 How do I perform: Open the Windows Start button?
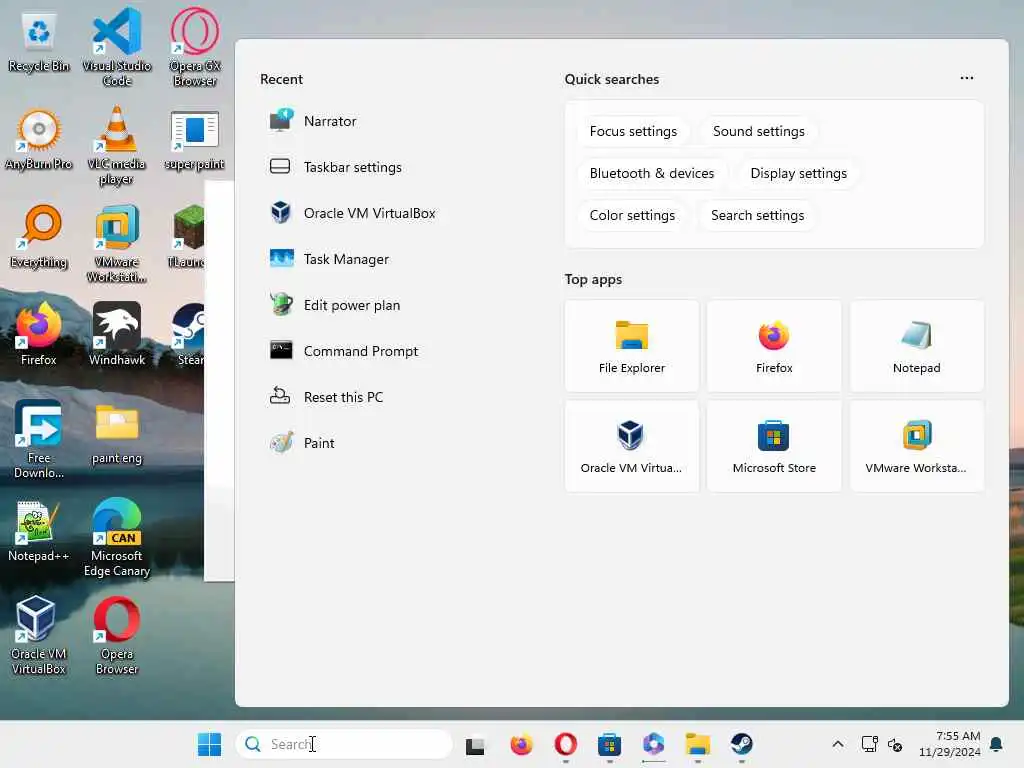[x=209, y=744]
